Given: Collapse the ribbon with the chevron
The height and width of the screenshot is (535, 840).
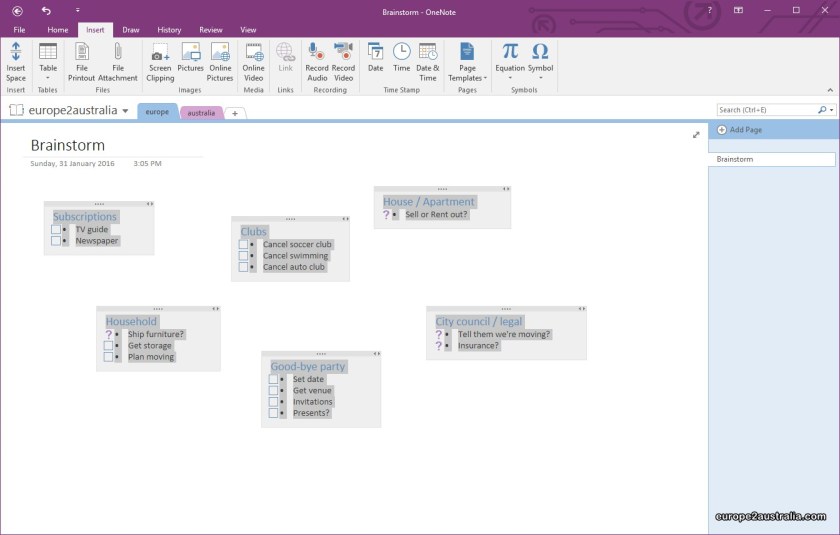Looking at the screenshot, I should pos(830,90).
